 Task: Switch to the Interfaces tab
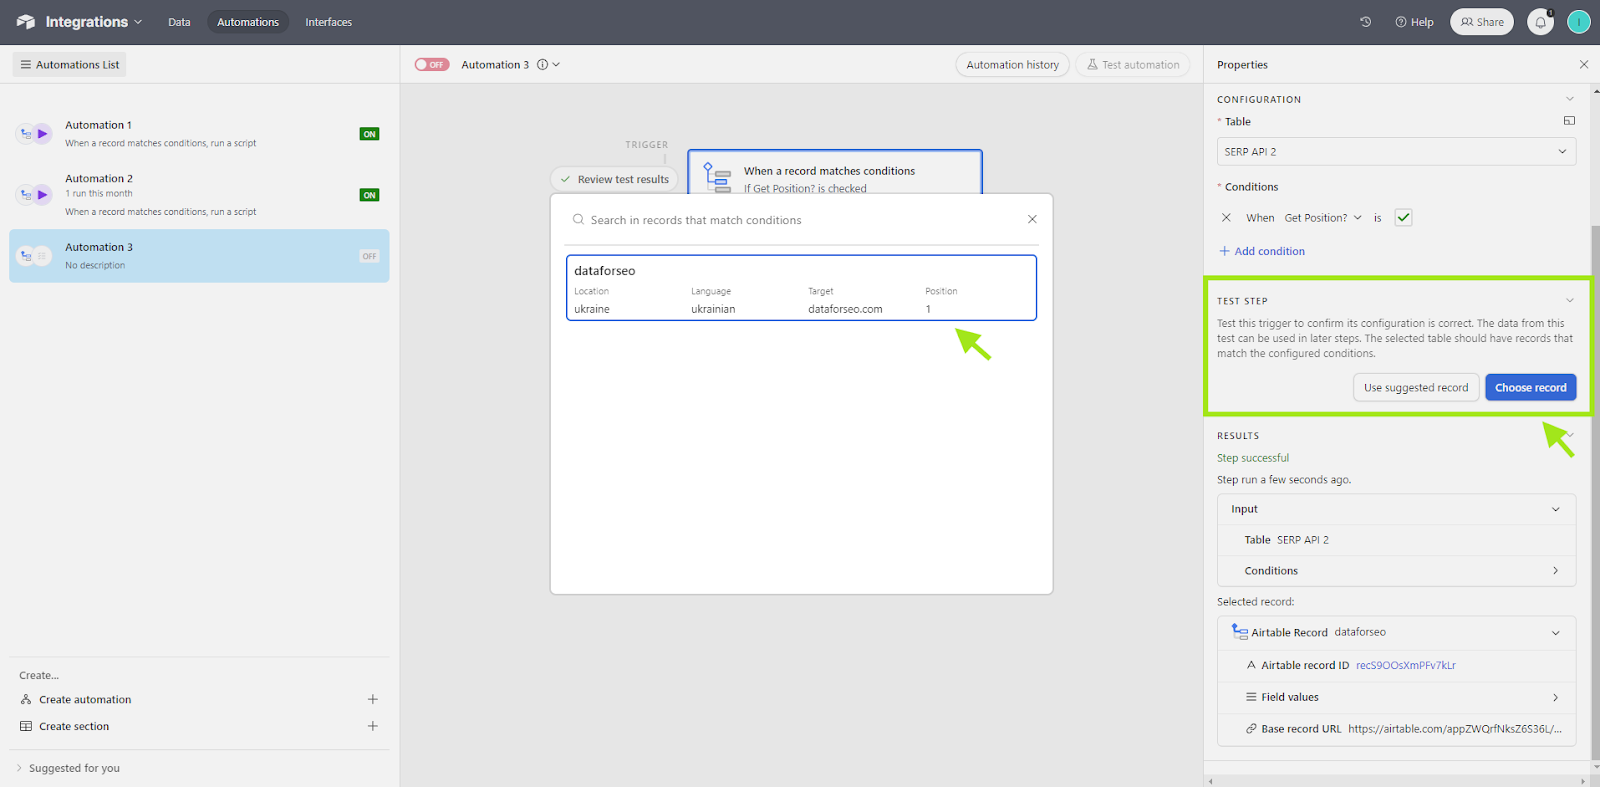328,22
